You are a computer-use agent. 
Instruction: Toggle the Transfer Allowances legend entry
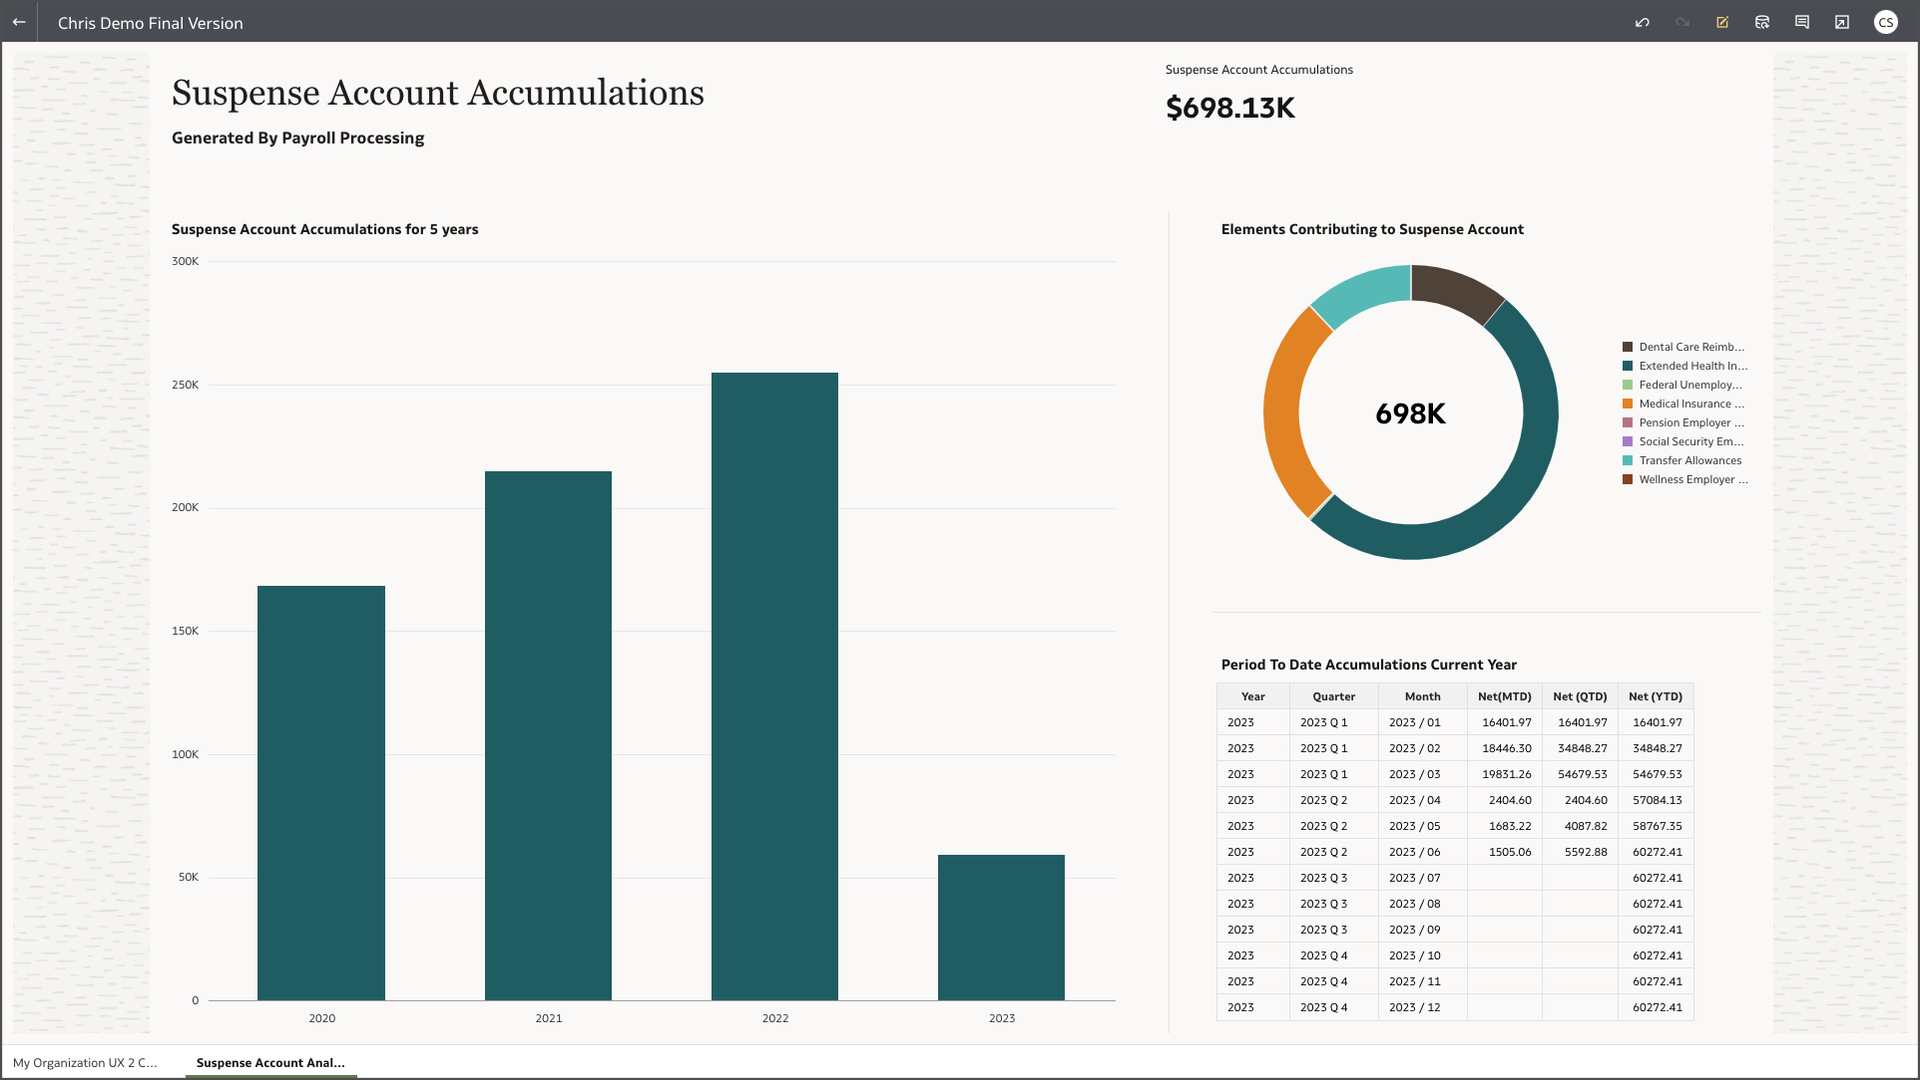1690,460
